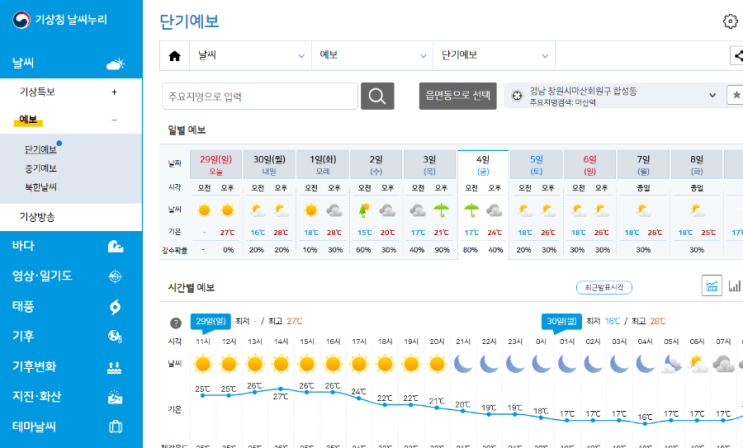This screenshot has height=448, width=743.
Task: Click the 기후 globe icon
Action: (115, 337)
